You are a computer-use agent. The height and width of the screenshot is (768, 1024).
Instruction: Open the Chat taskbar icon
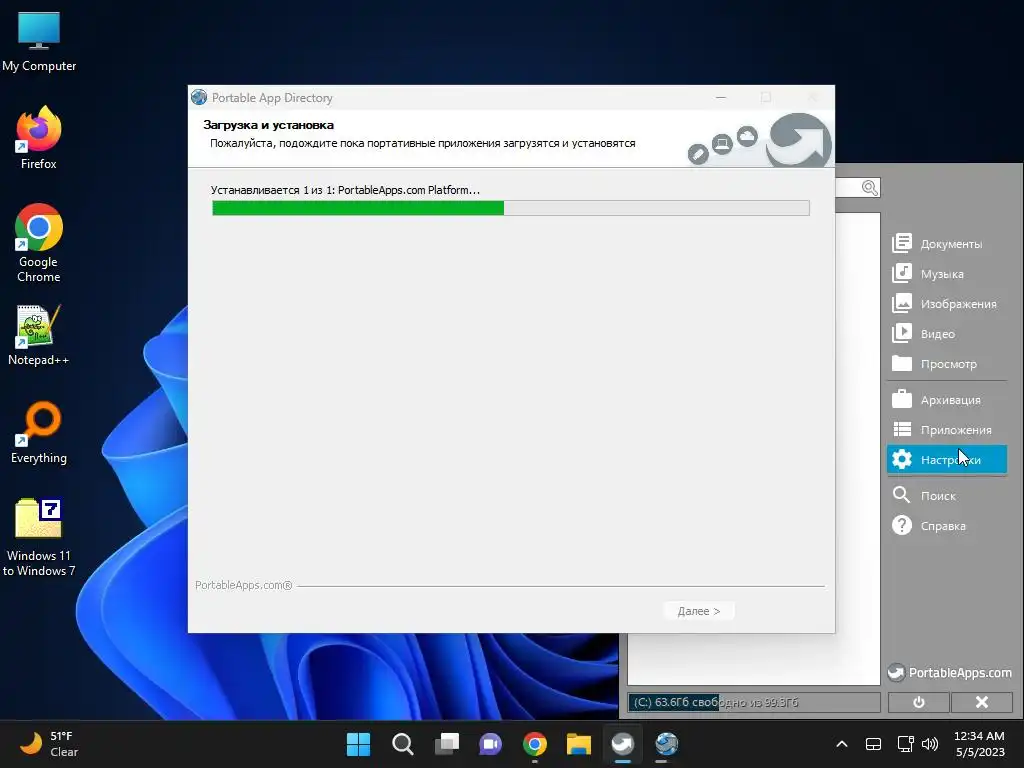(490, 744)
